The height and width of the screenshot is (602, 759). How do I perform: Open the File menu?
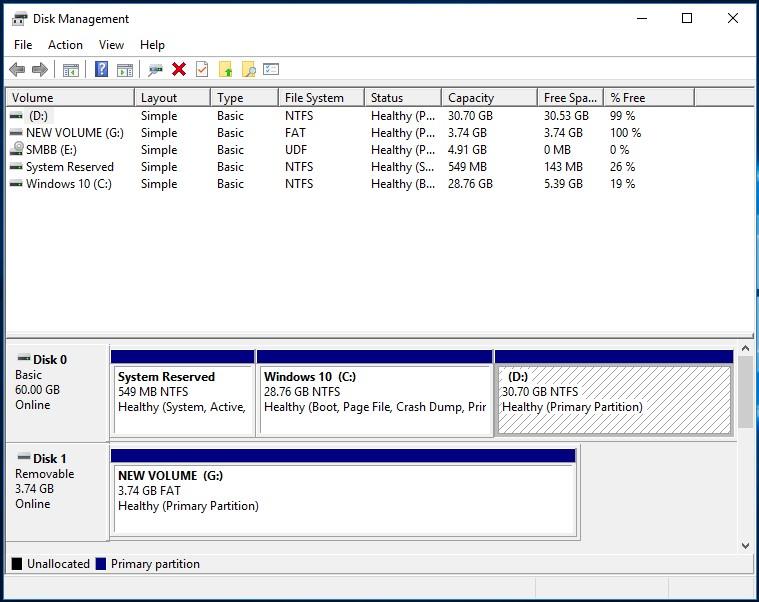[x=23, y=45]
